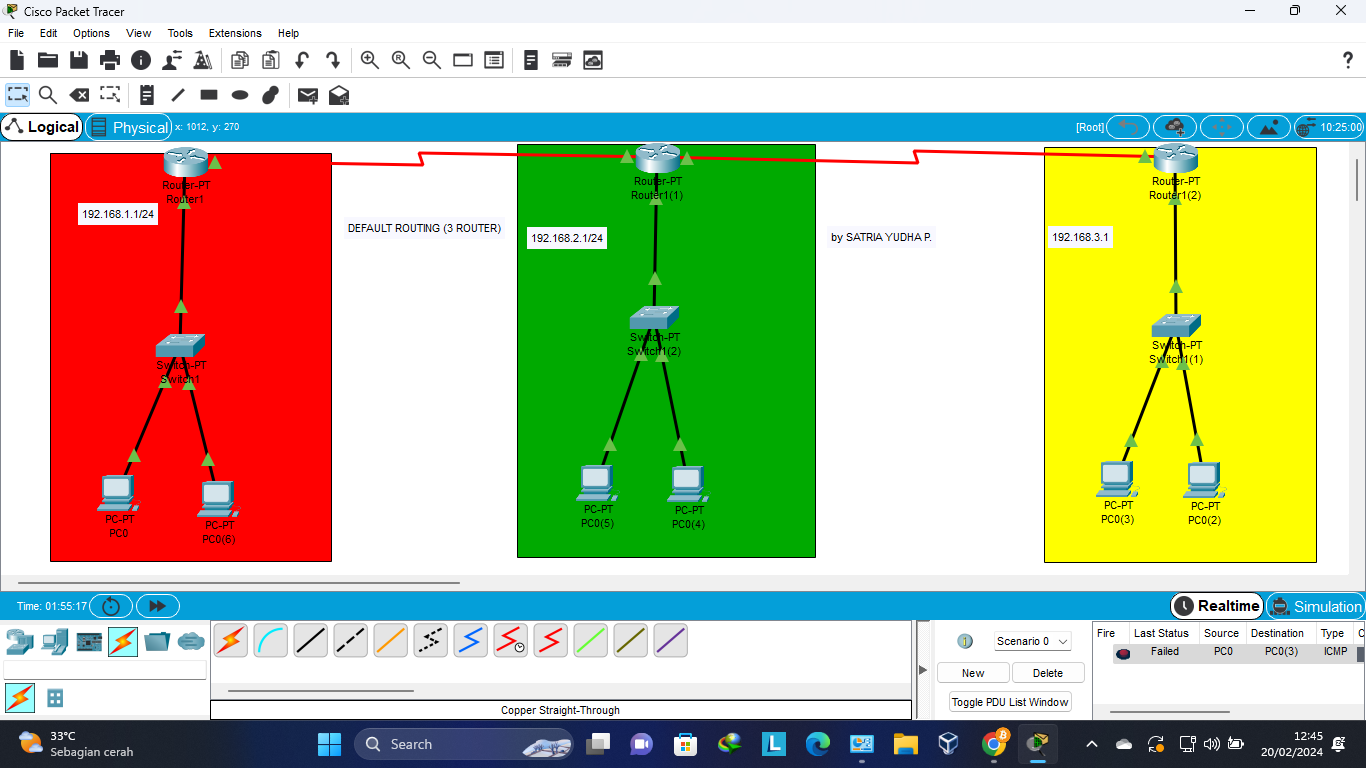Click the Windows Start button
Viewport: 1366px width, 768px height.
coord(329,744)
